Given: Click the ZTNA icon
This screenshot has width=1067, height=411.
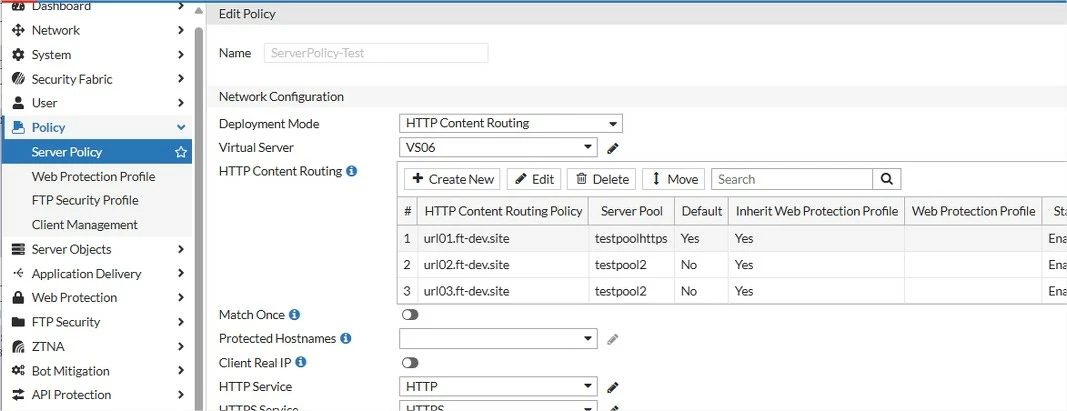Looking at the screenshot, I should point(18,347).
